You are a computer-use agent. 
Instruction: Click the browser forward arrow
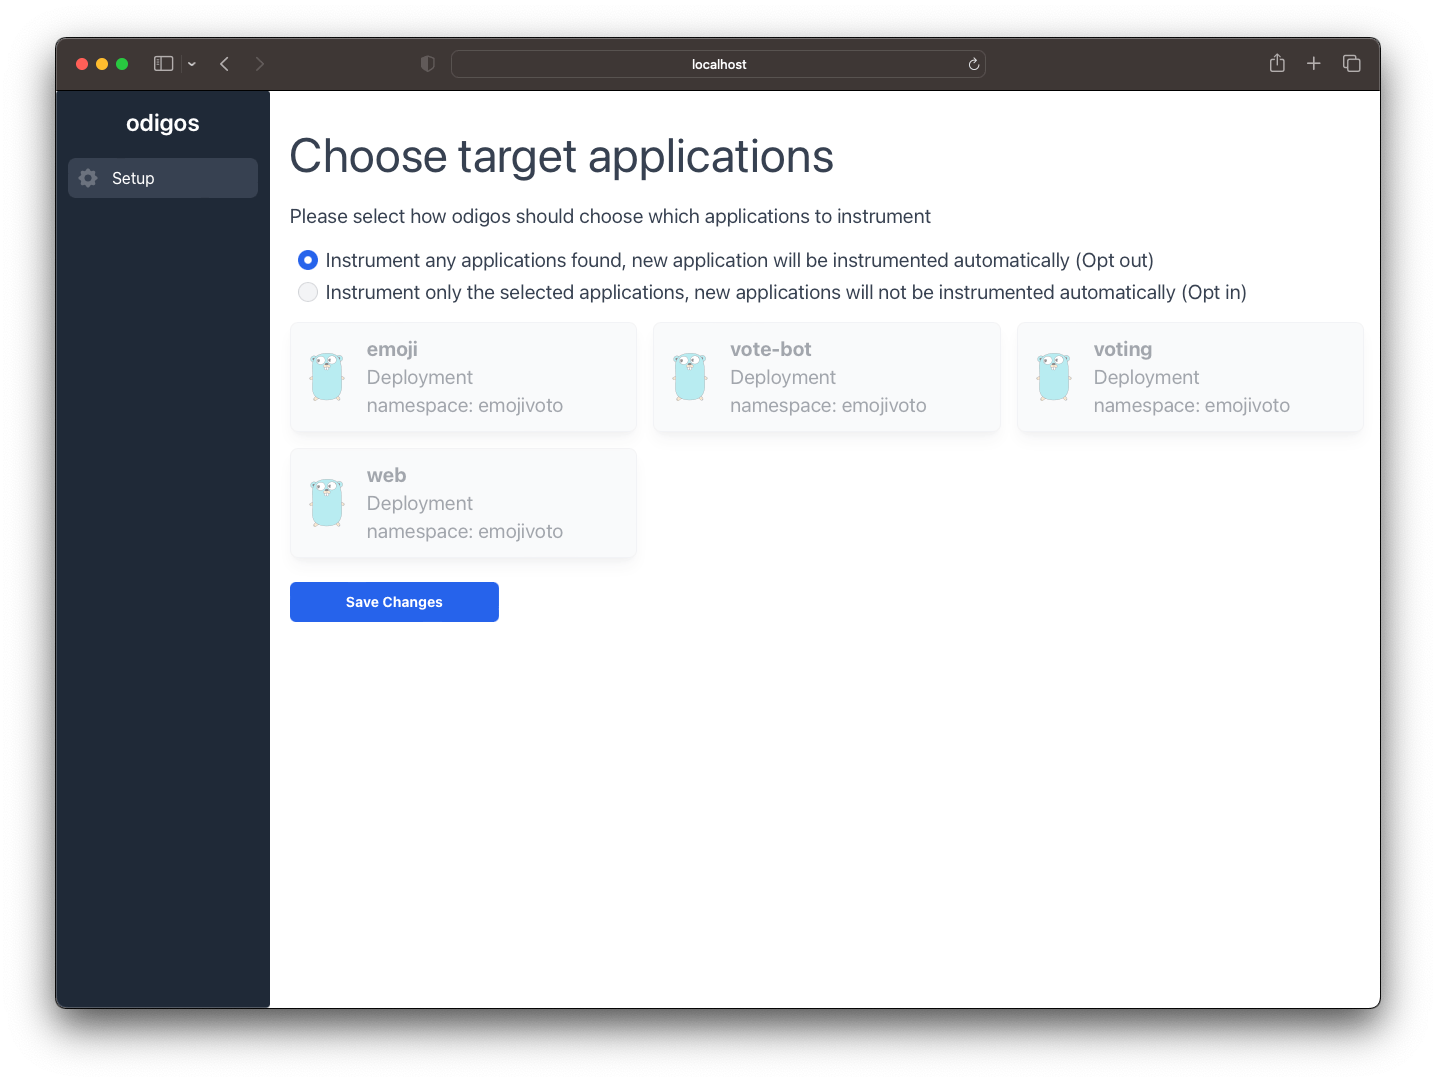pos(260,64)
